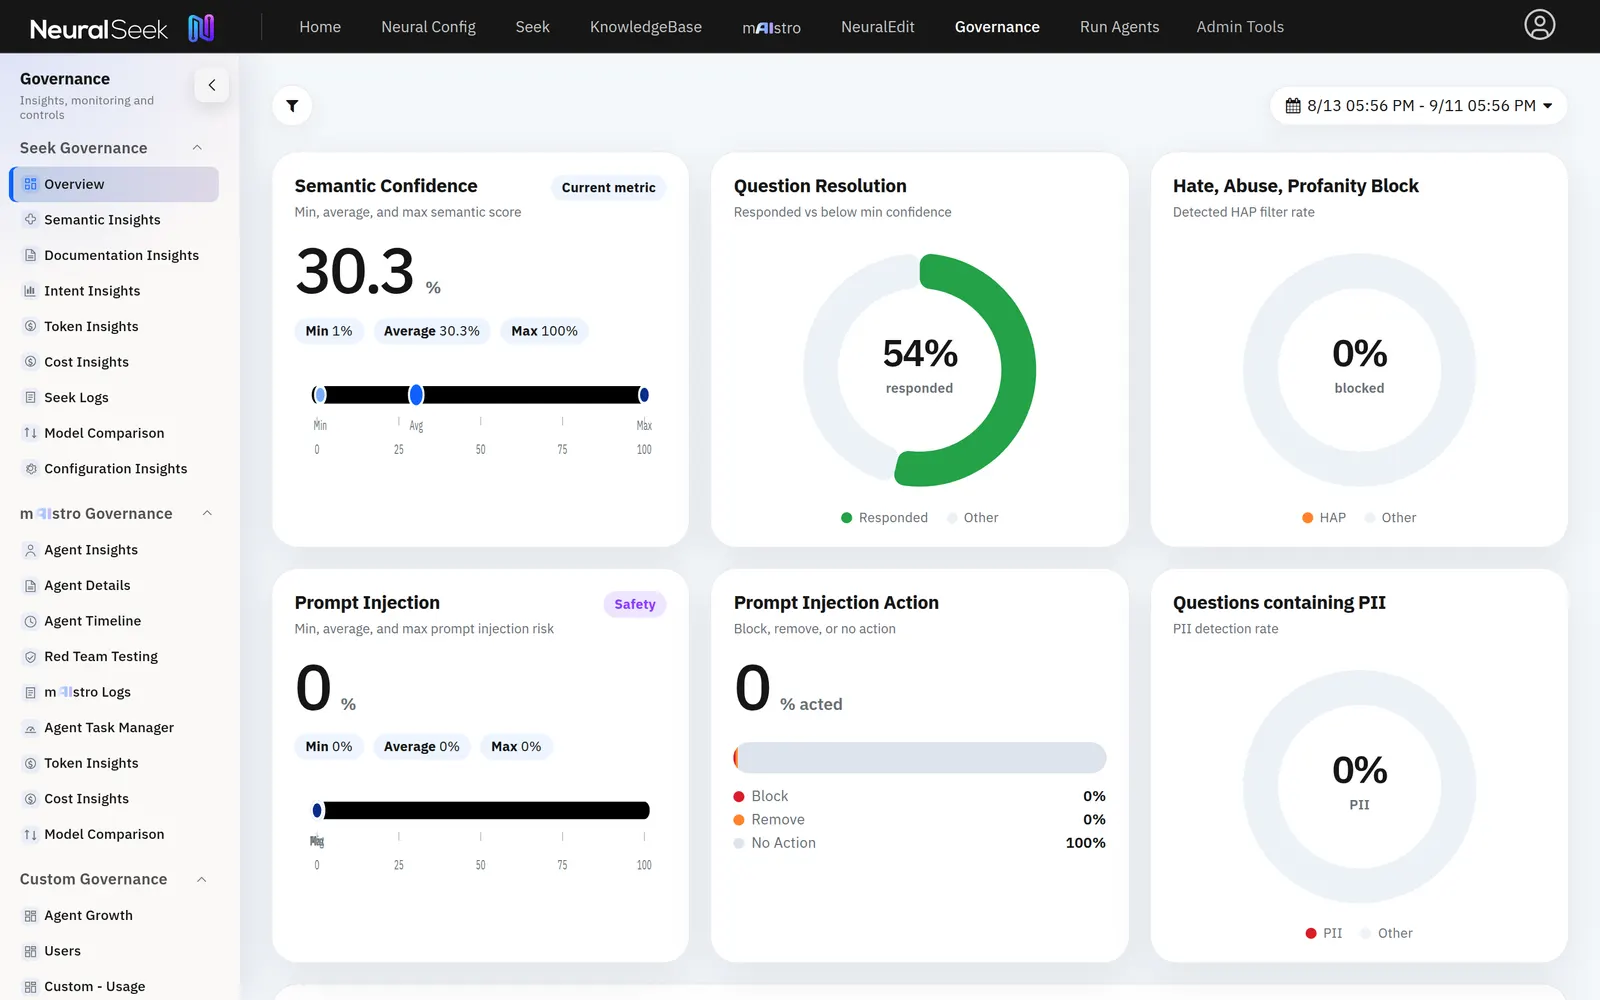This screenshot has width=1600, height=1000.
Task: Click the Agent Details document icon
Action: (x=31, y=586)
